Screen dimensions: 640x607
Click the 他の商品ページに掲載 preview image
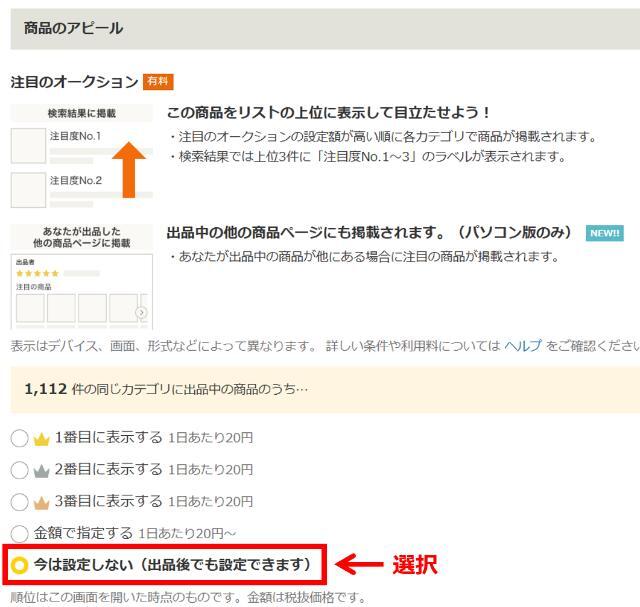pos(81,277)
